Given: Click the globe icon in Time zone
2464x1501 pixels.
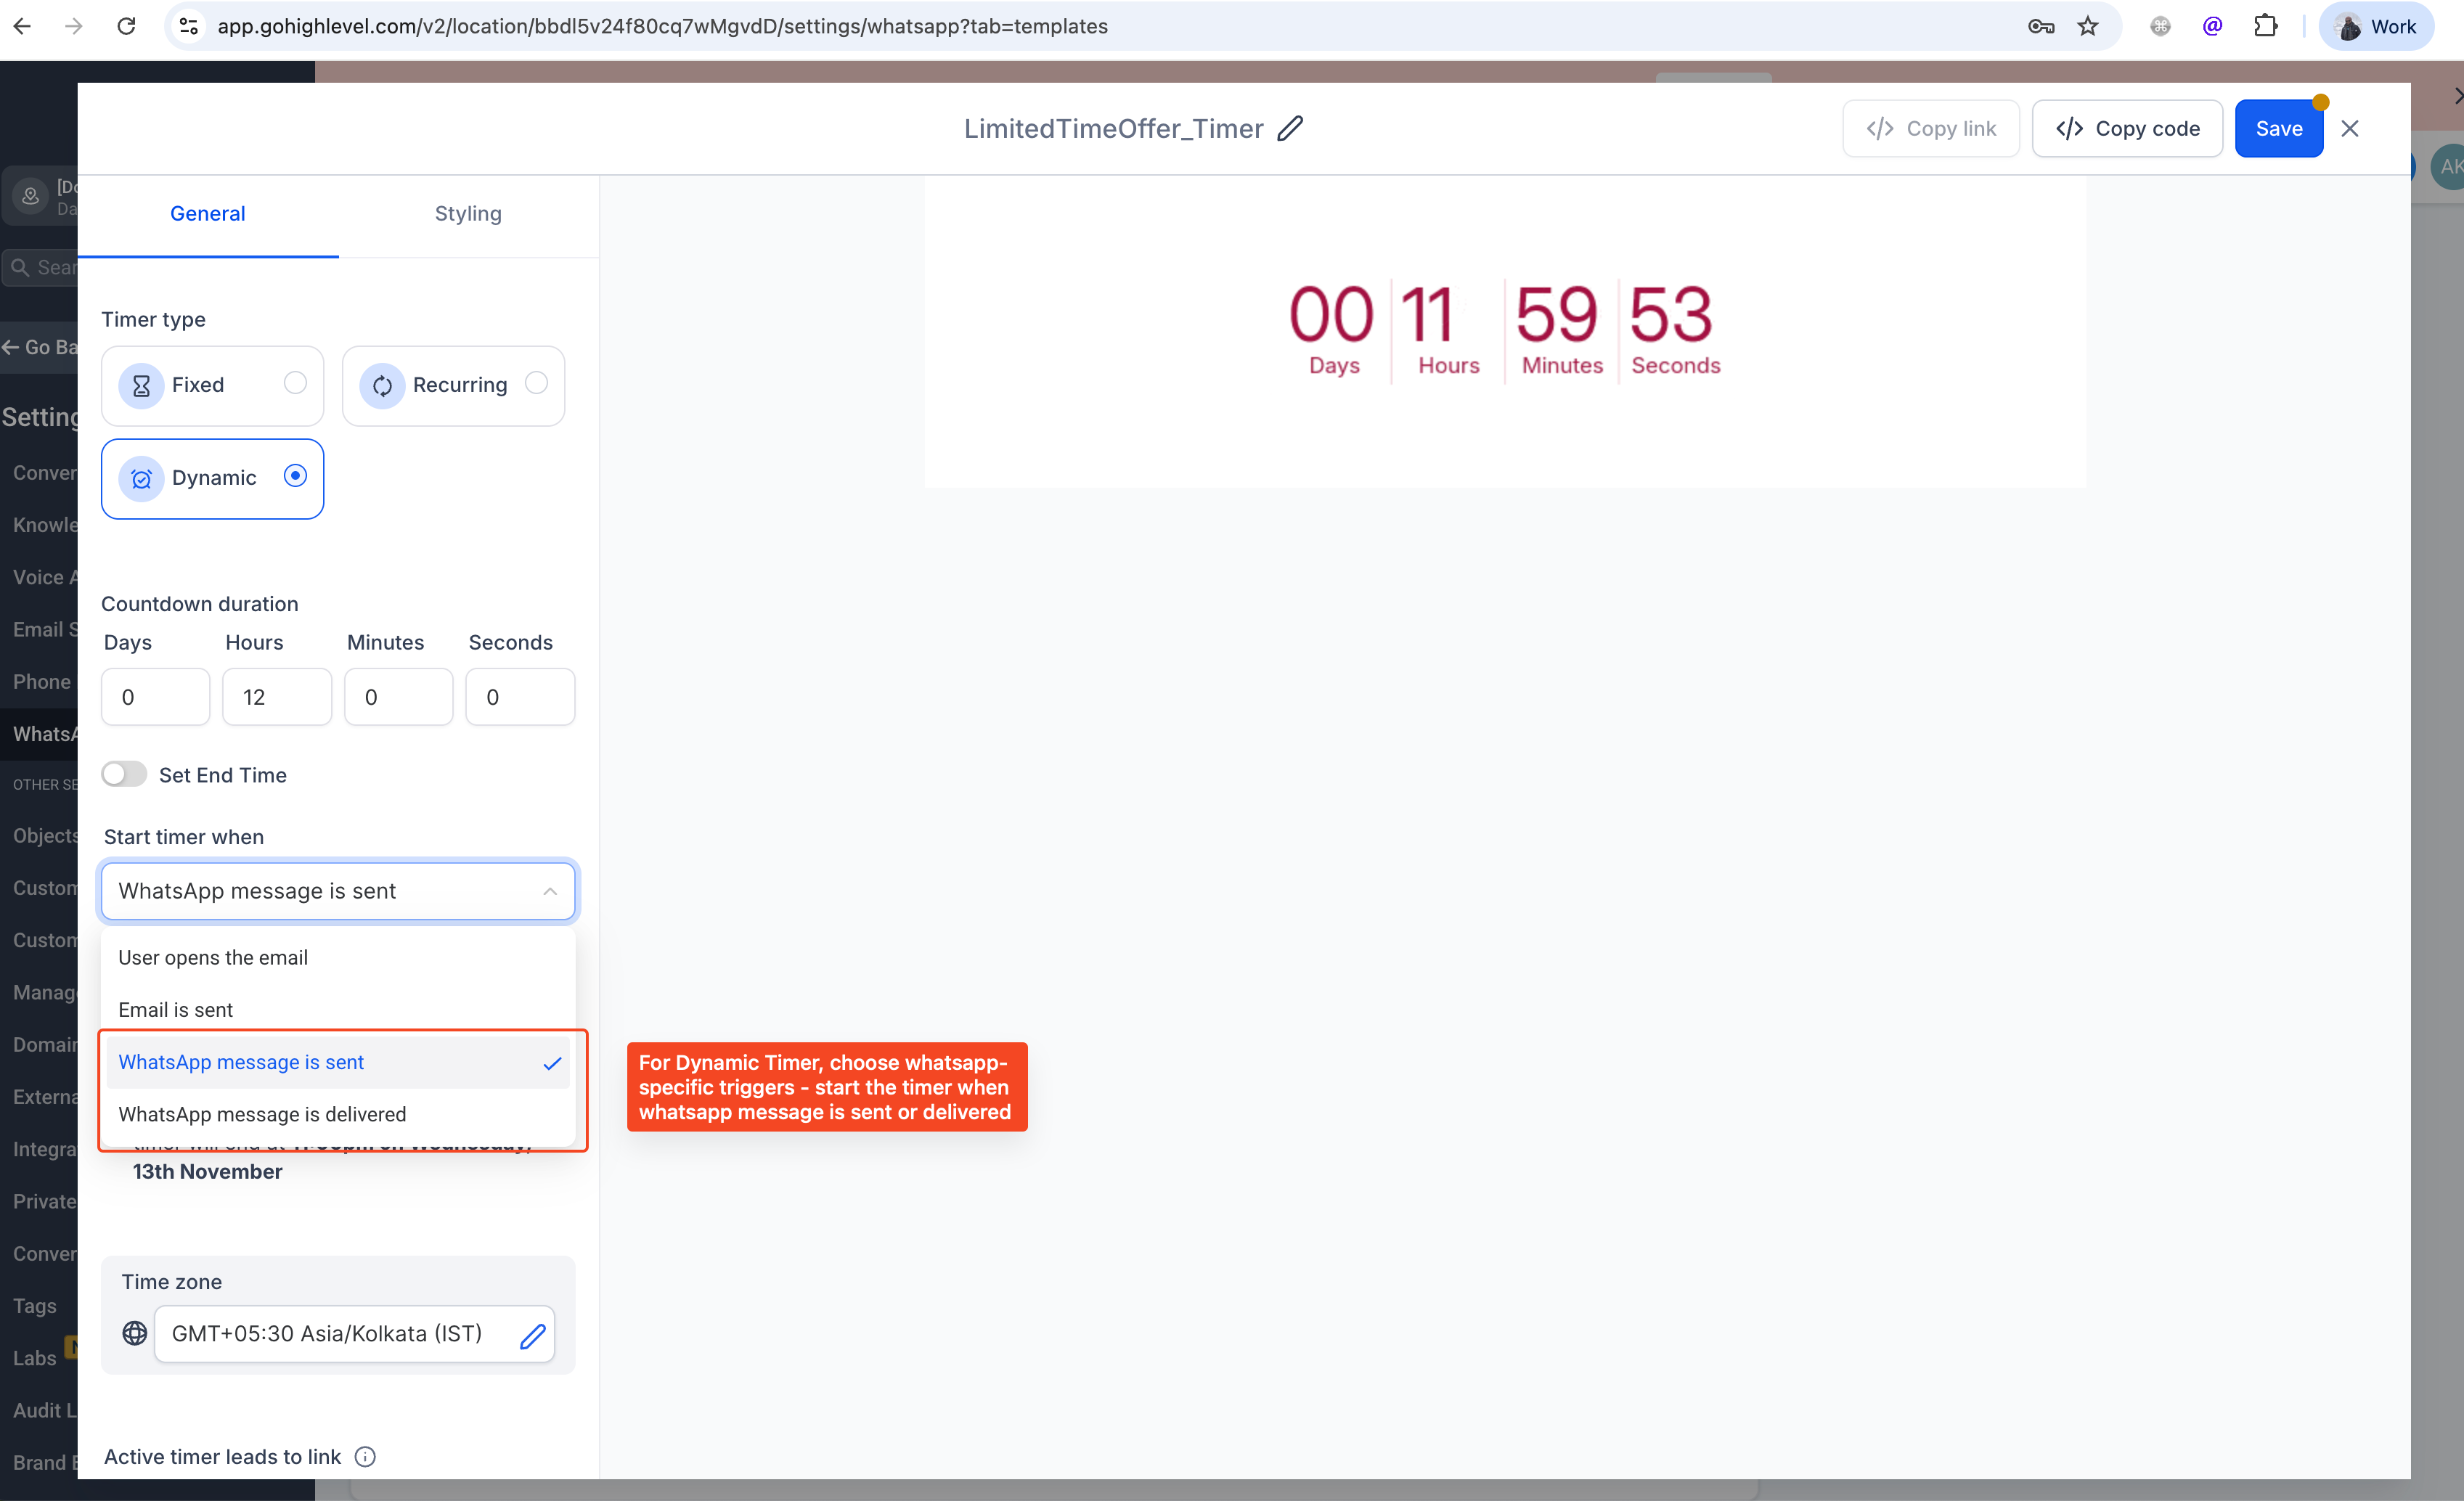Looking at the screenshot, I should (x=135, y=1333).
